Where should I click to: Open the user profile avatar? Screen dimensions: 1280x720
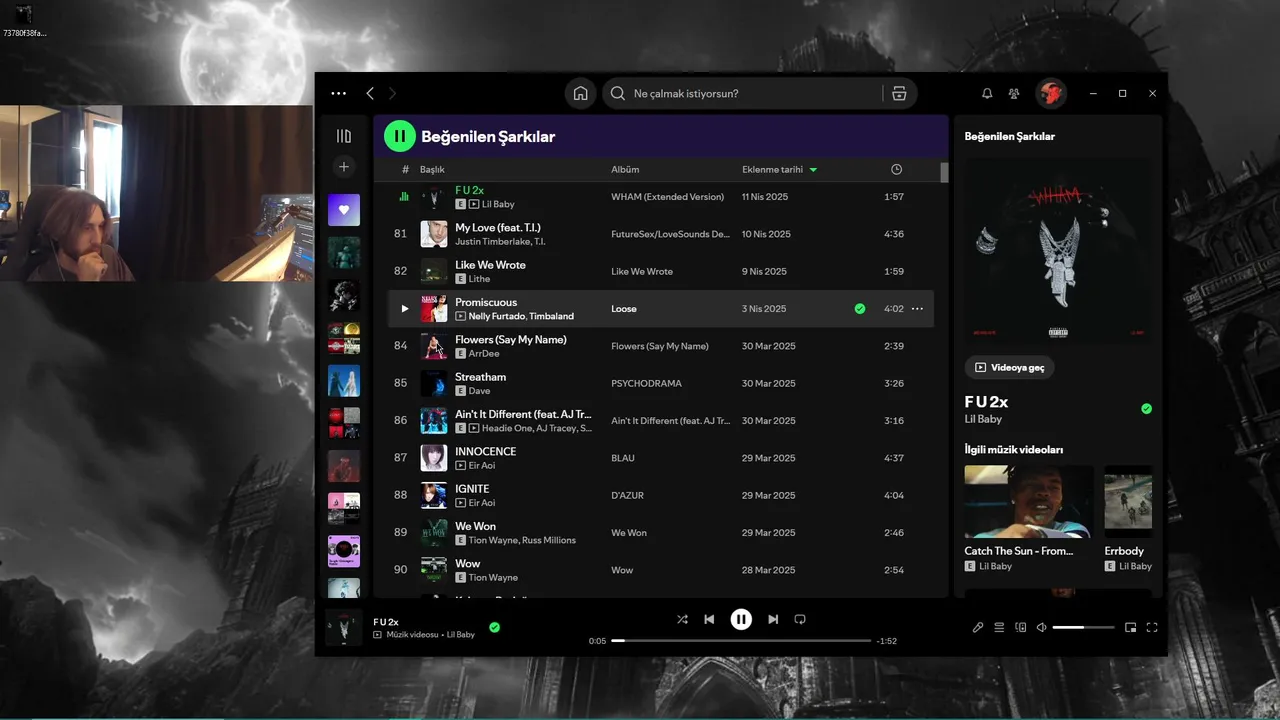pos(1050,93)
